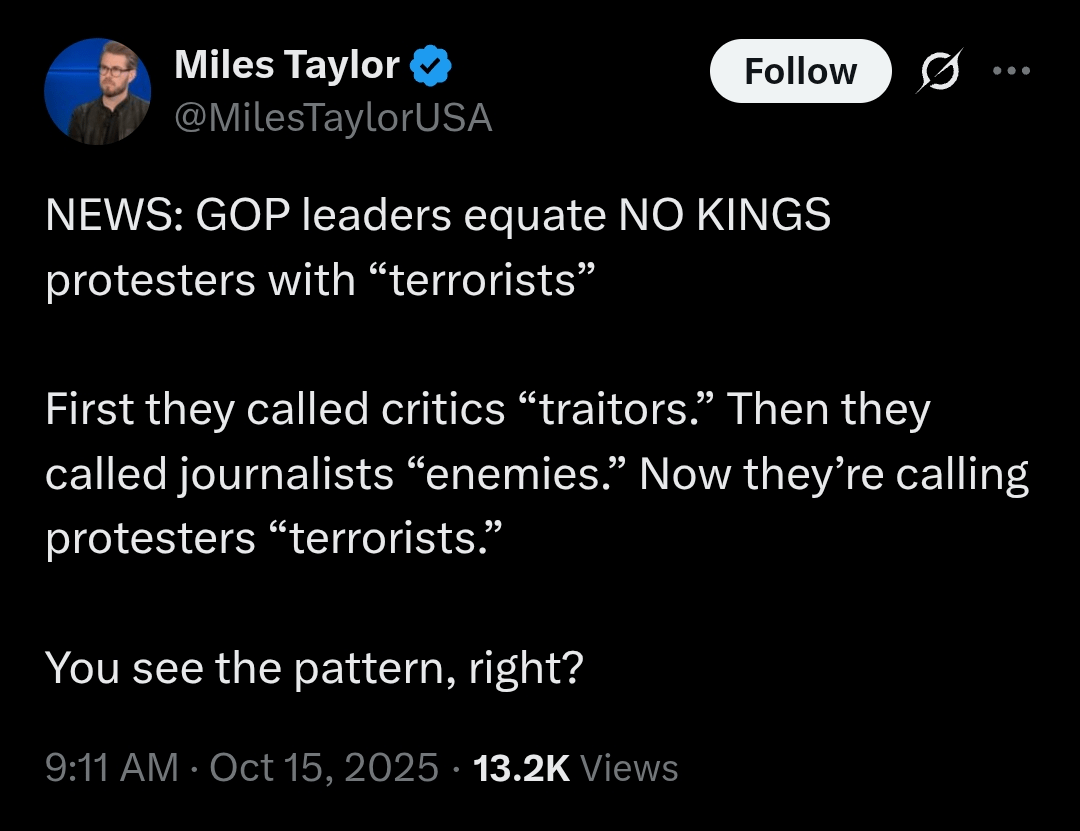The height and width of the screenshot is (831, 1080).
Task: Open Miles Taylor's profile picture
Action: [97, 91]
